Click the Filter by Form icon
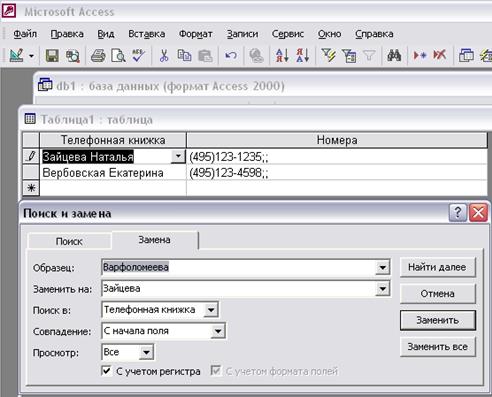 pos(349,56)
